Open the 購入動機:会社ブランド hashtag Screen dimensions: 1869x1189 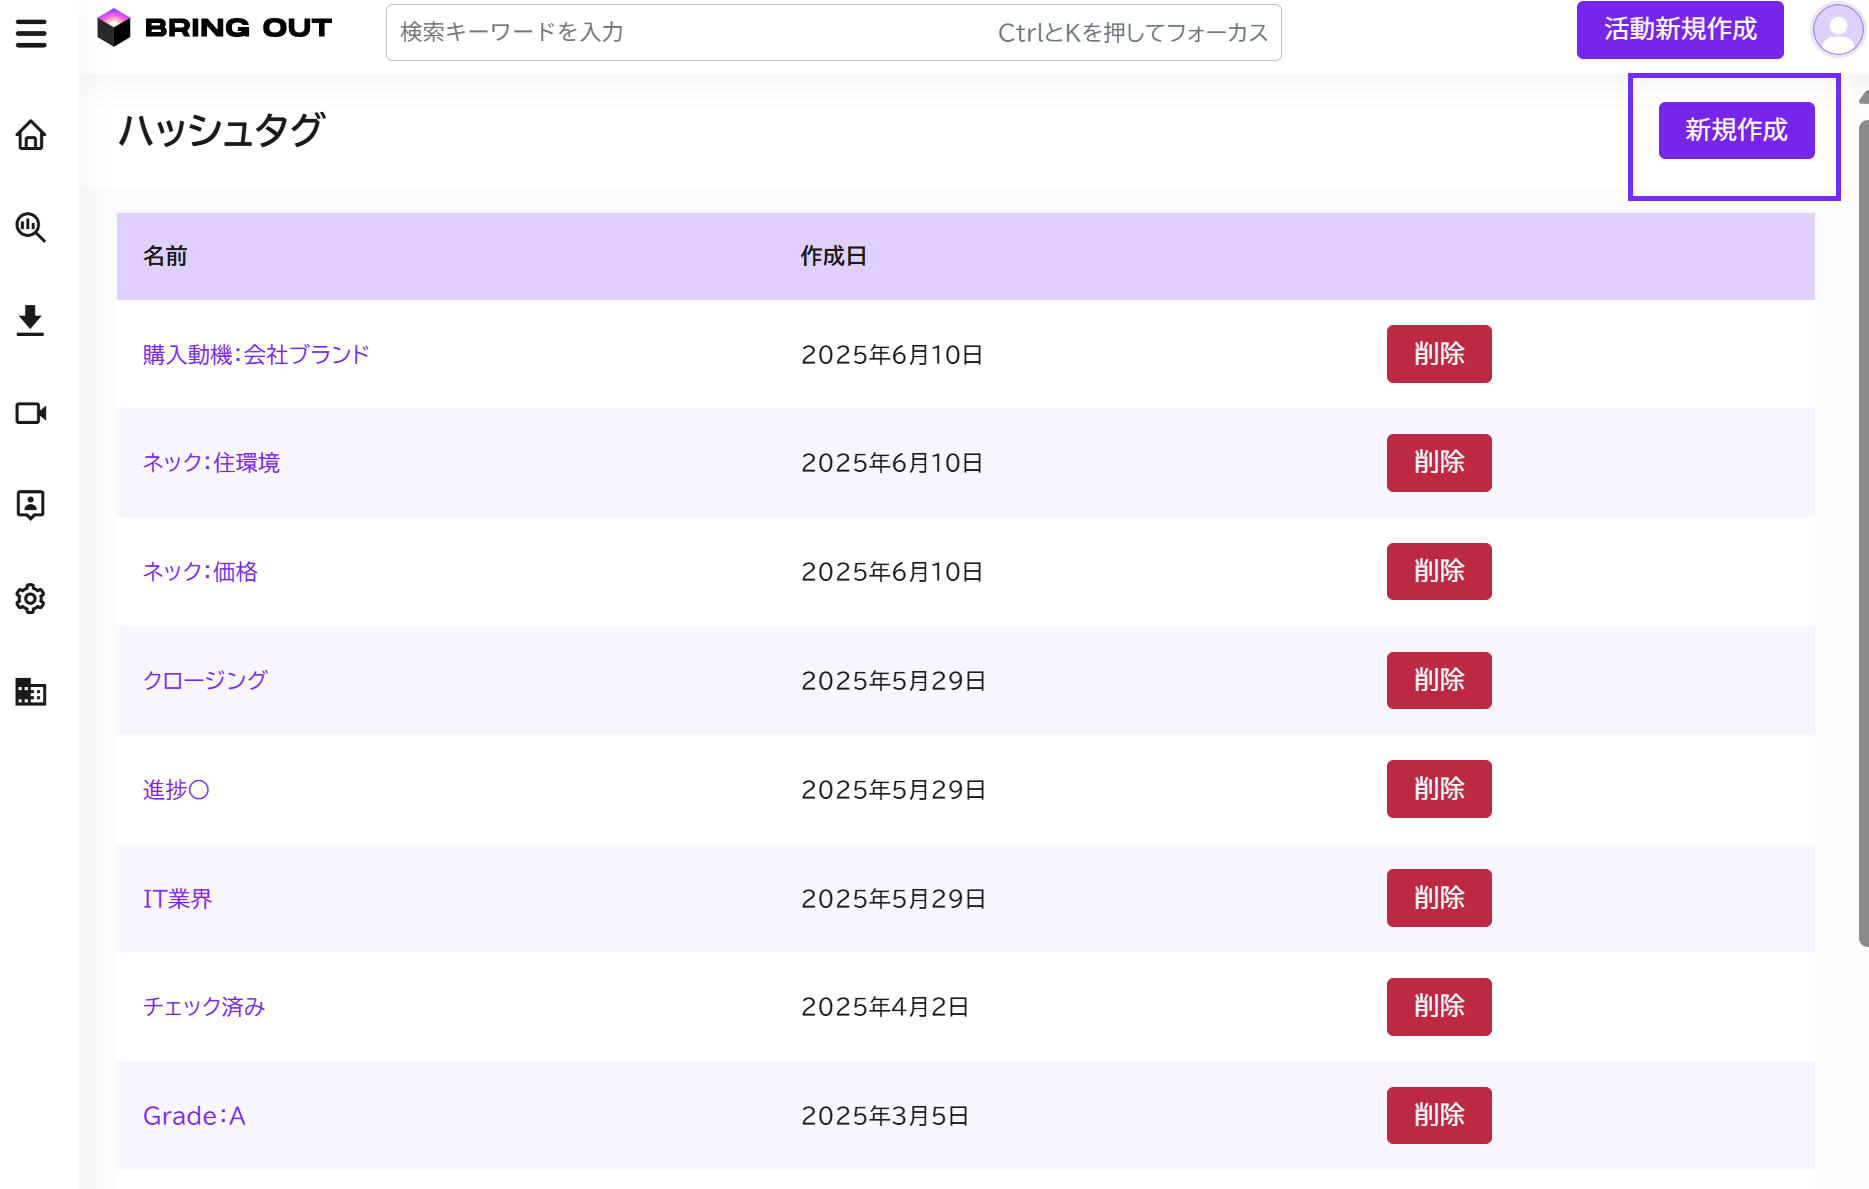pos(256,355)
